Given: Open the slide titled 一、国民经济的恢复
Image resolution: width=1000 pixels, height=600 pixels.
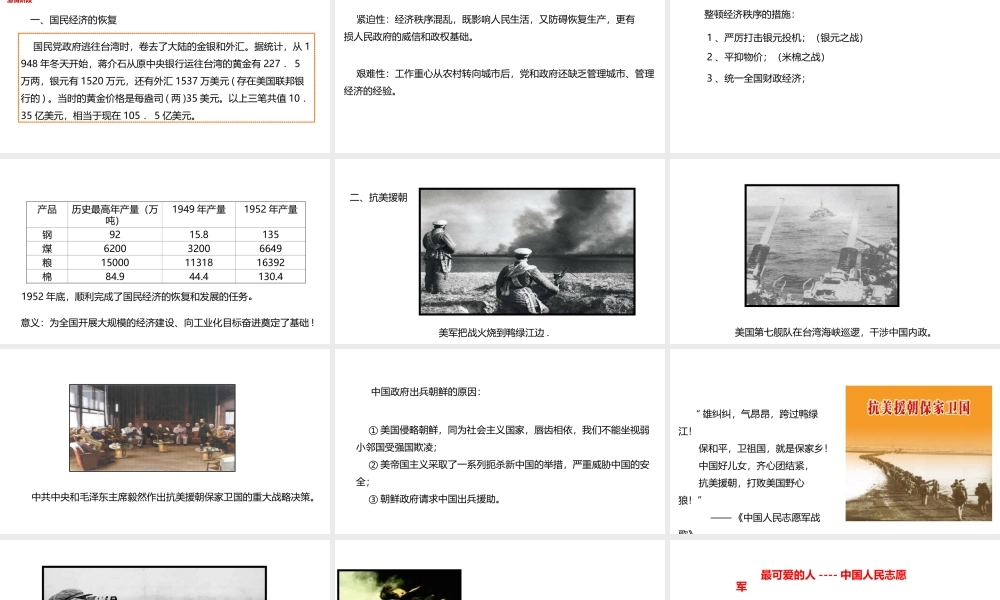Looking at the screenshot, I should click(165, 76).
